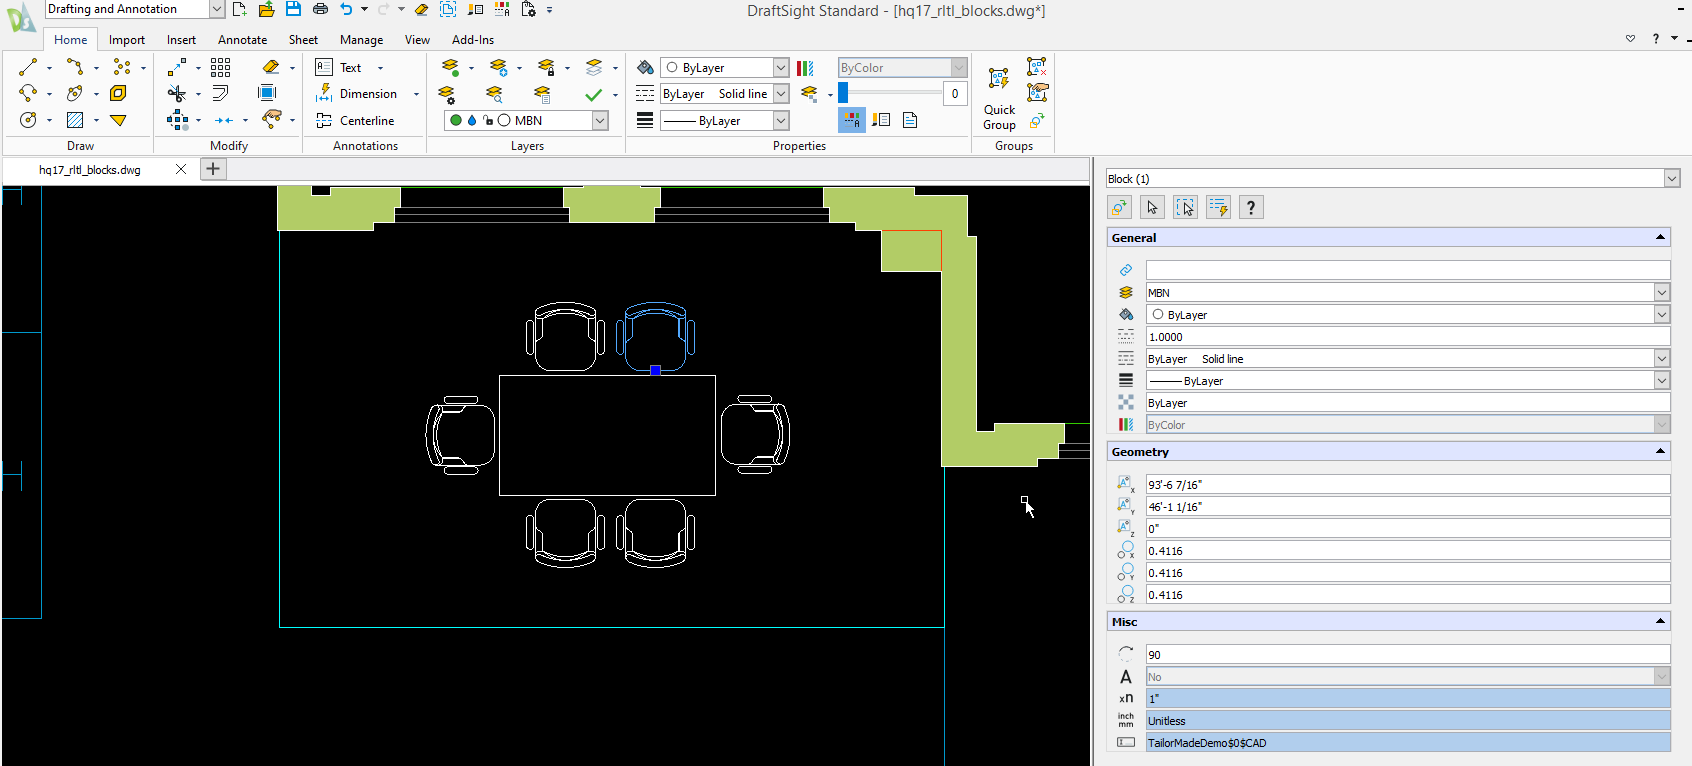The width and height of the screenshot is (1692, 766).
Task: Click the Pattern array tool icon
Action: (x=221, y=67)
